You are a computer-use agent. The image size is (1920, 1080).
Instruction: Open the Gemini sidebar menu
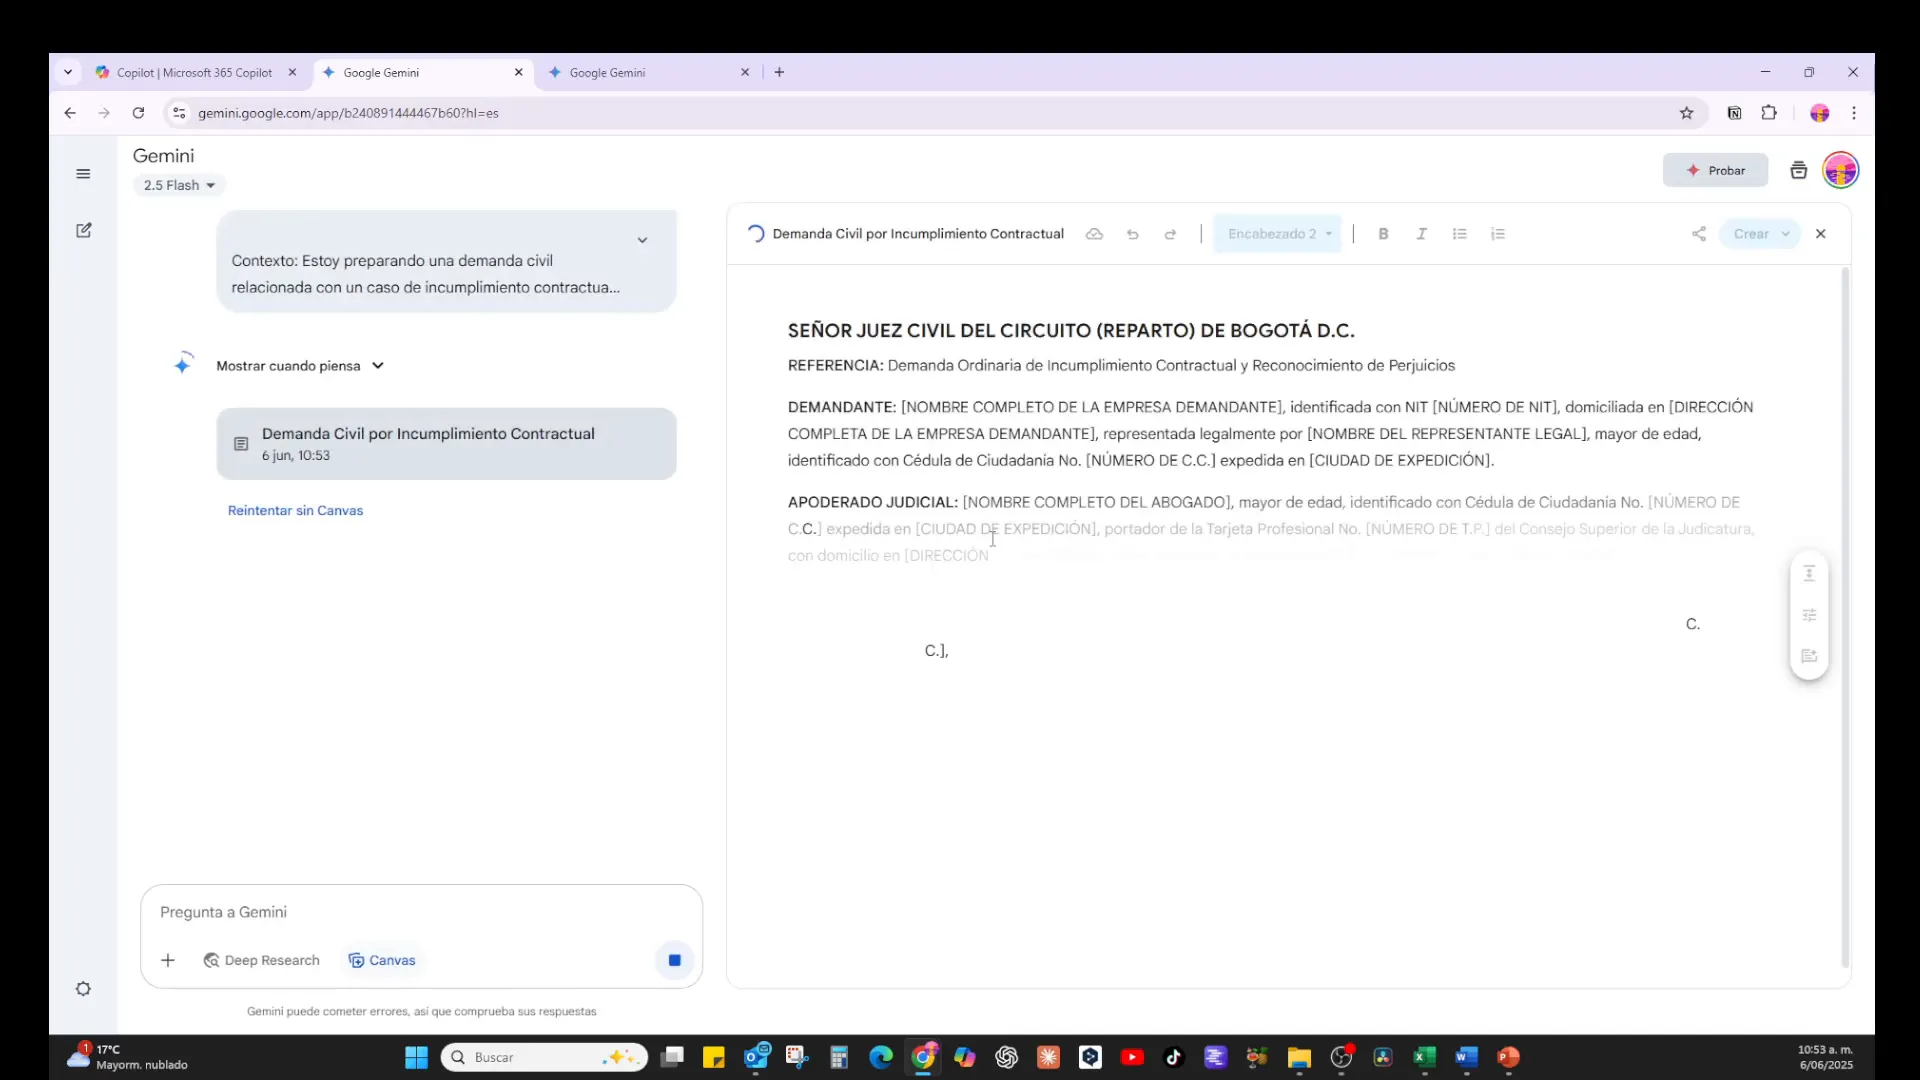[83, 173]
